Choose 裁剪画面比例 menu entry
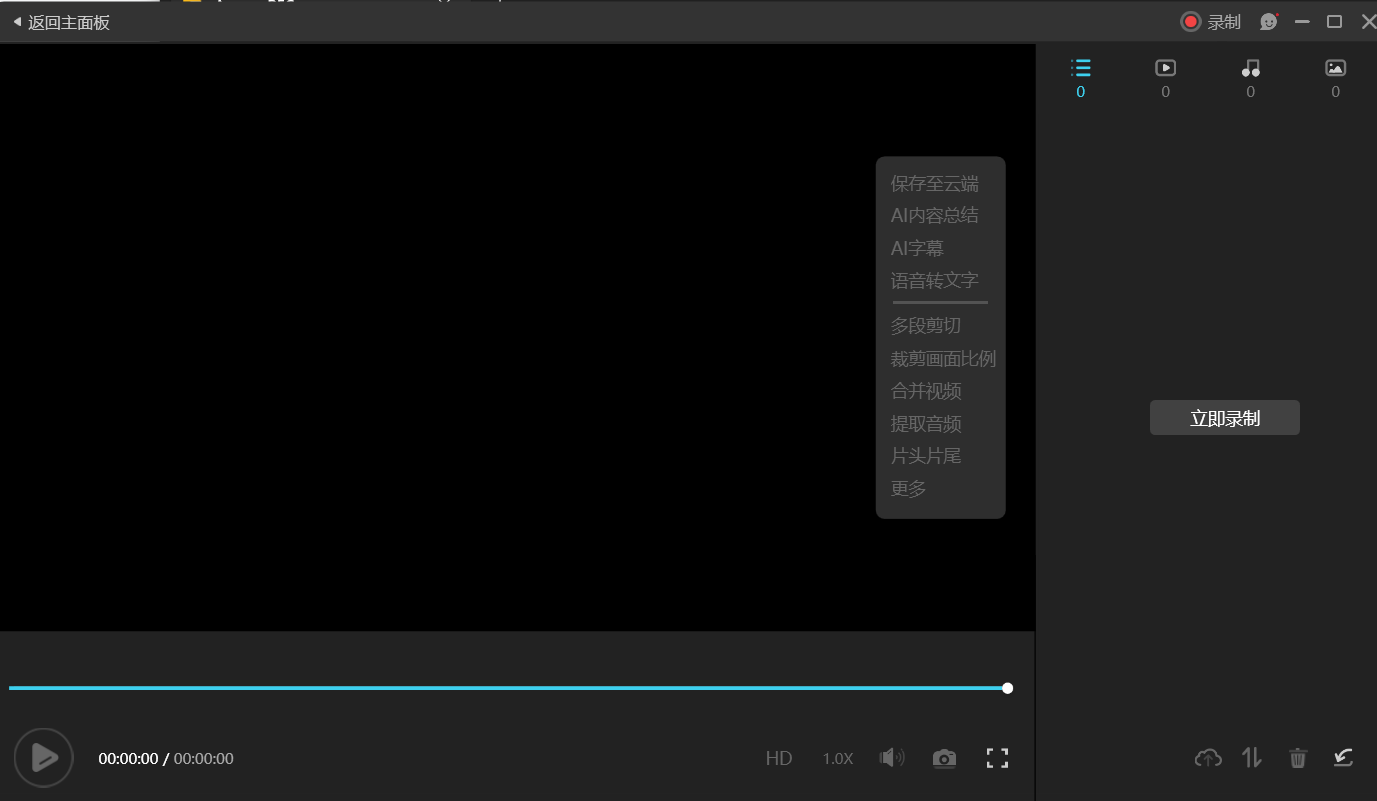1377x801 pixels. [x=943, y=358]
